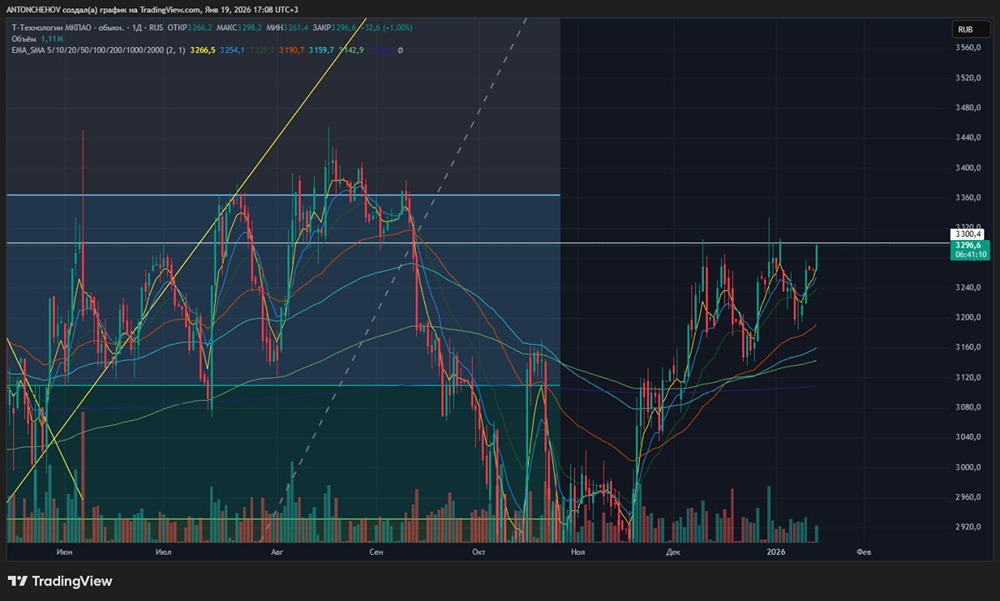Click 3000,0 on the price scale
This screenshot has height=601, width=1000.
pyautogui.click(x=969, y=467)
